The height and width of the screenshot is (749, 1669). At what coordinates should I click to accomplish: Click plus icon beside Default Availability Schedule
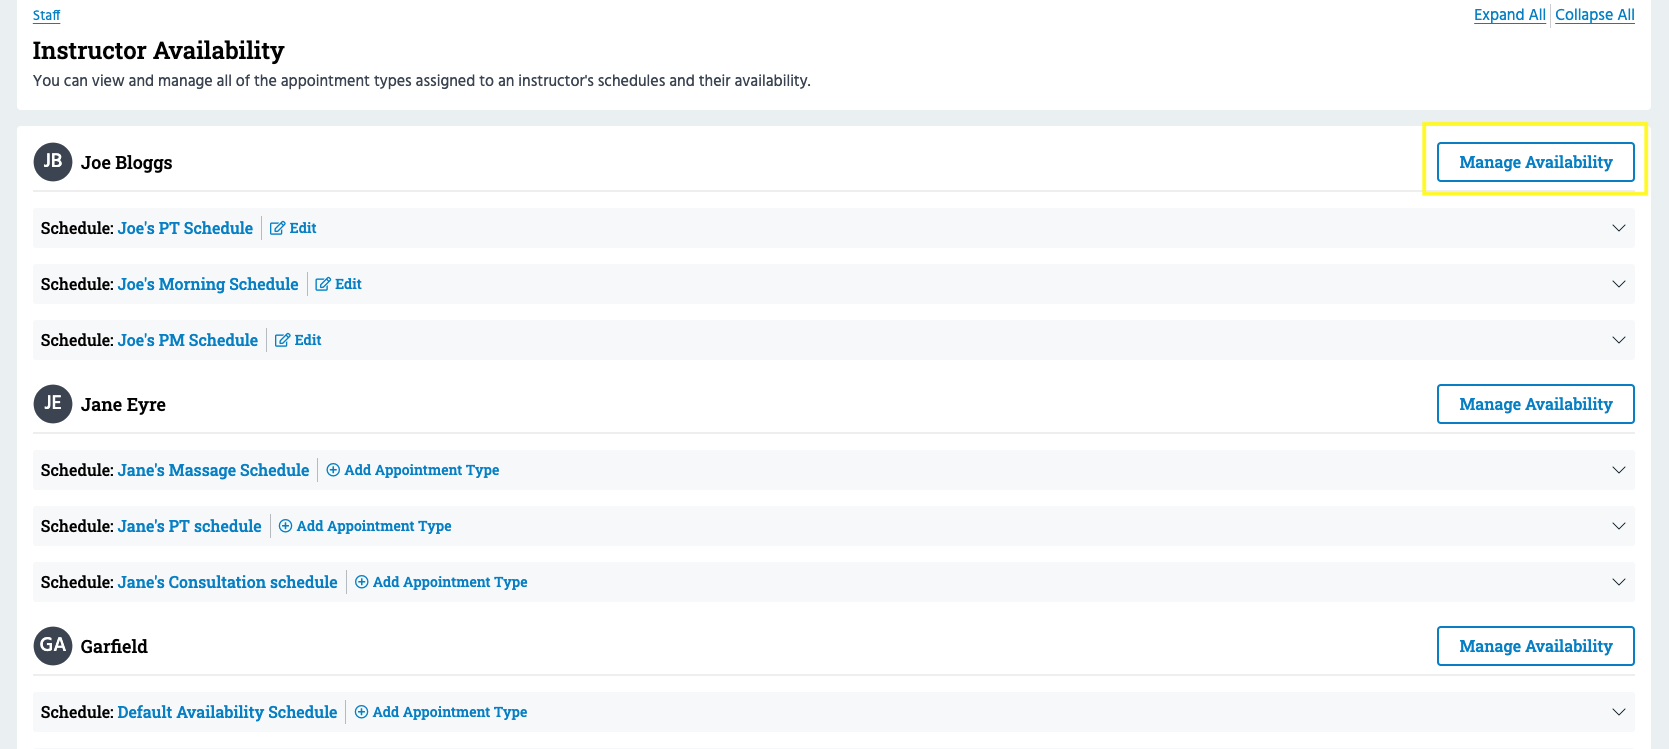click(362, 712)
